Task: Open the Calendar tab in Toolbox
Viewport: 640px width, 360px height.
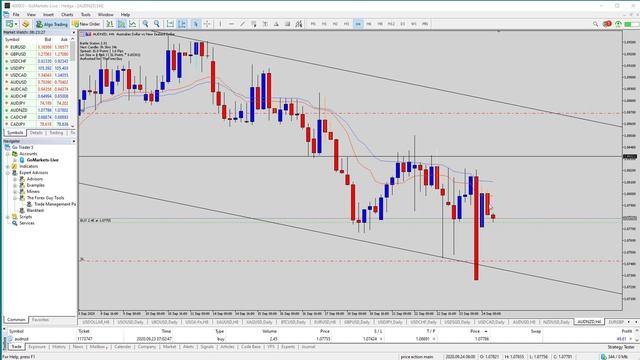Action: click(x=122, y=347)
